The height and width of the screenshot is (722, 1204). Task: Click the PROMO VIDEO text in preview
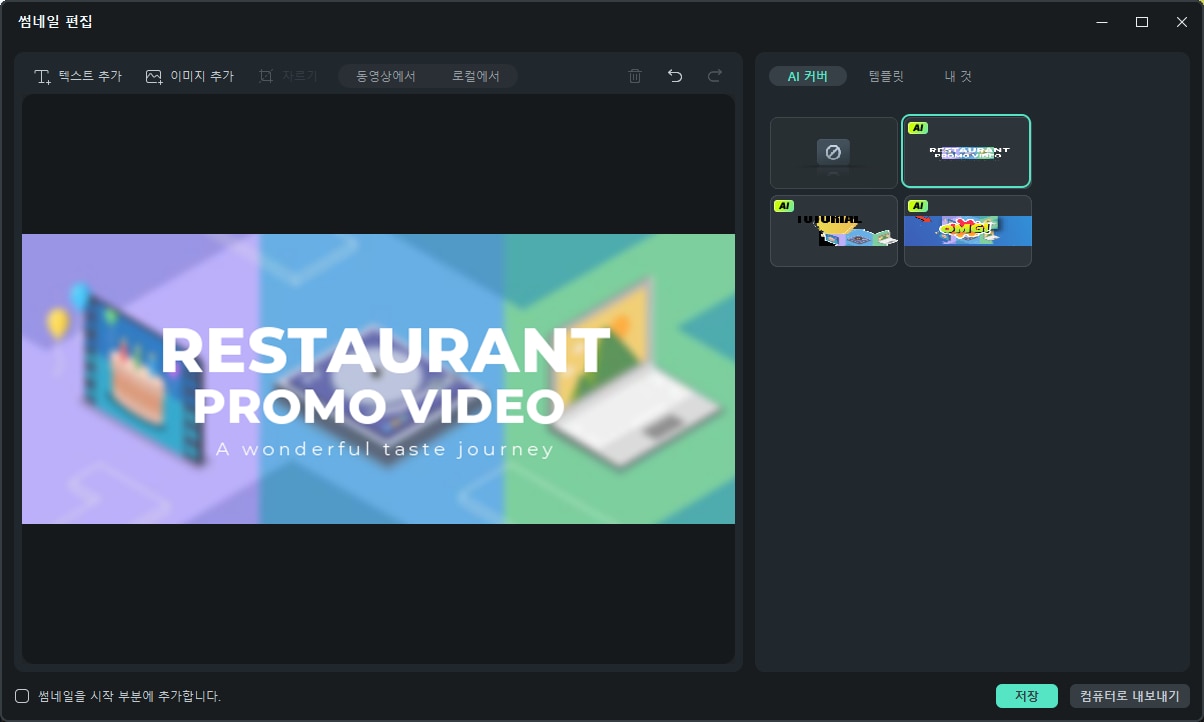click(379, 407)
